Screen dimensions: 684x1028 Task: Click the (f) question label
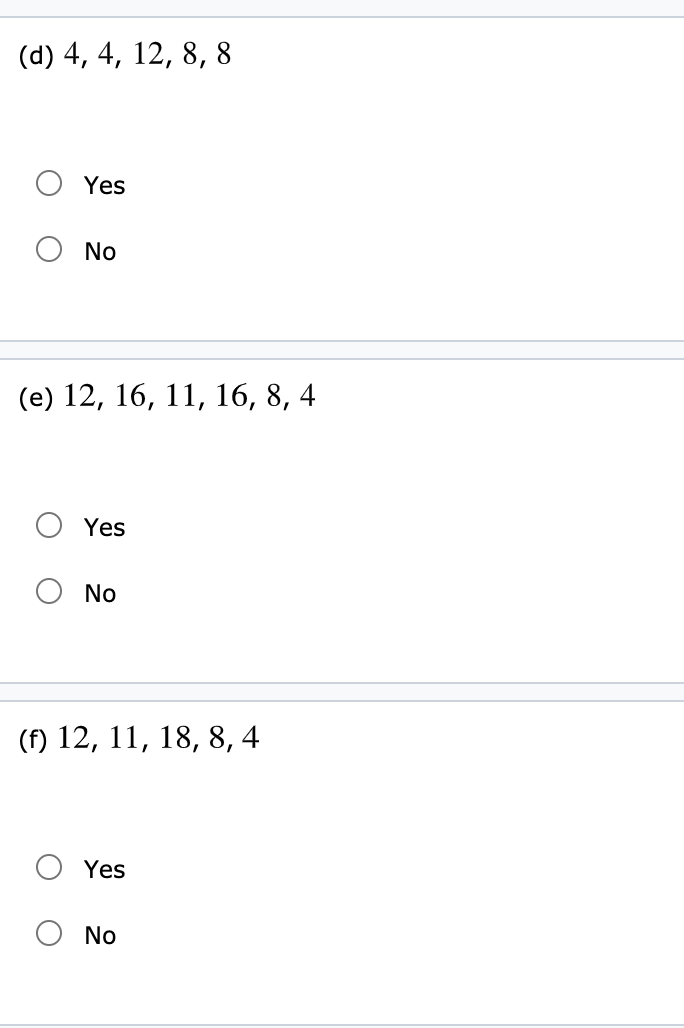point(31,740)
